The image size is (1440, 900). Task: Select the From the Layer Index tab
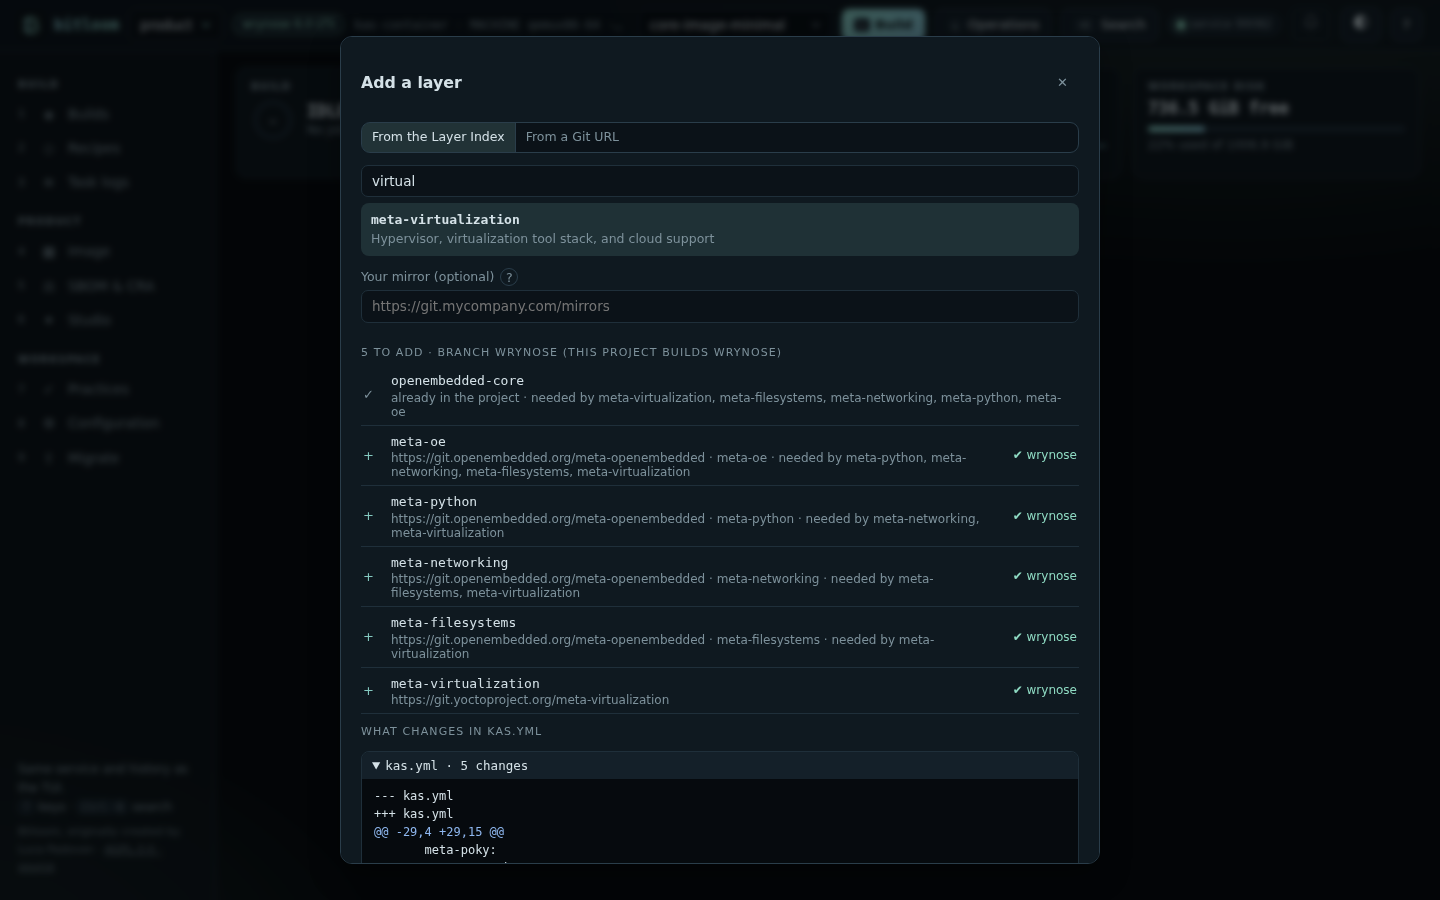click(x=438, y=137)
